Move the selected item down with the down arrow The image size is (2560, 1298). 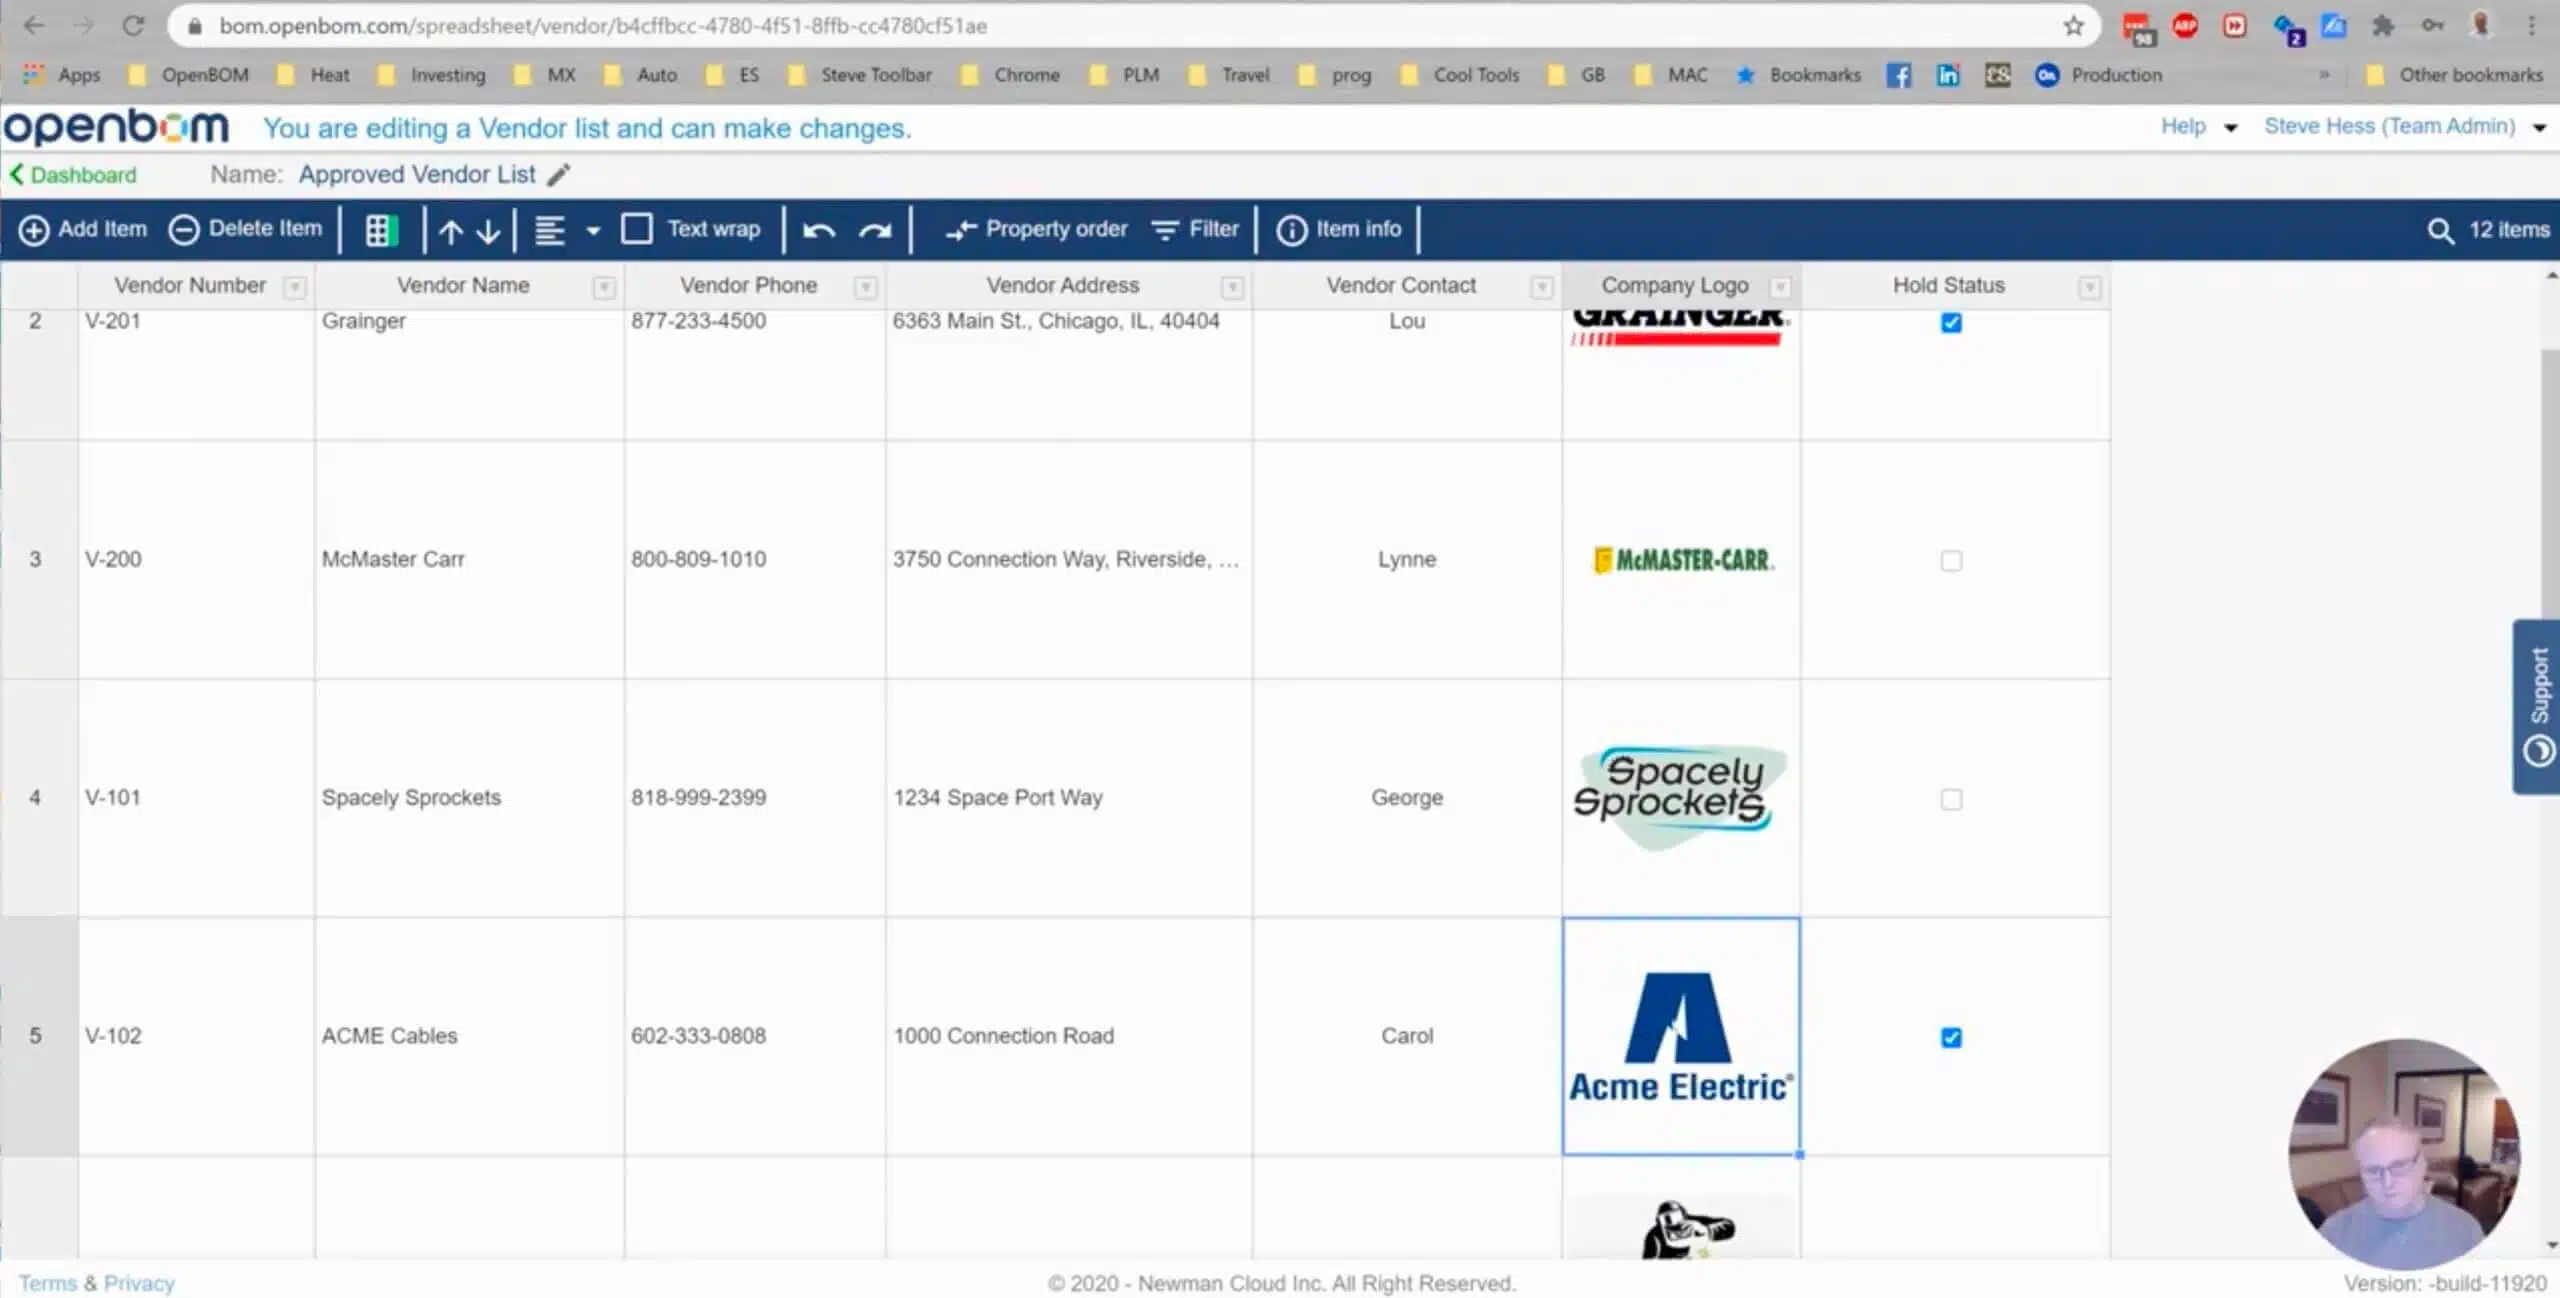tap(488, 231)
